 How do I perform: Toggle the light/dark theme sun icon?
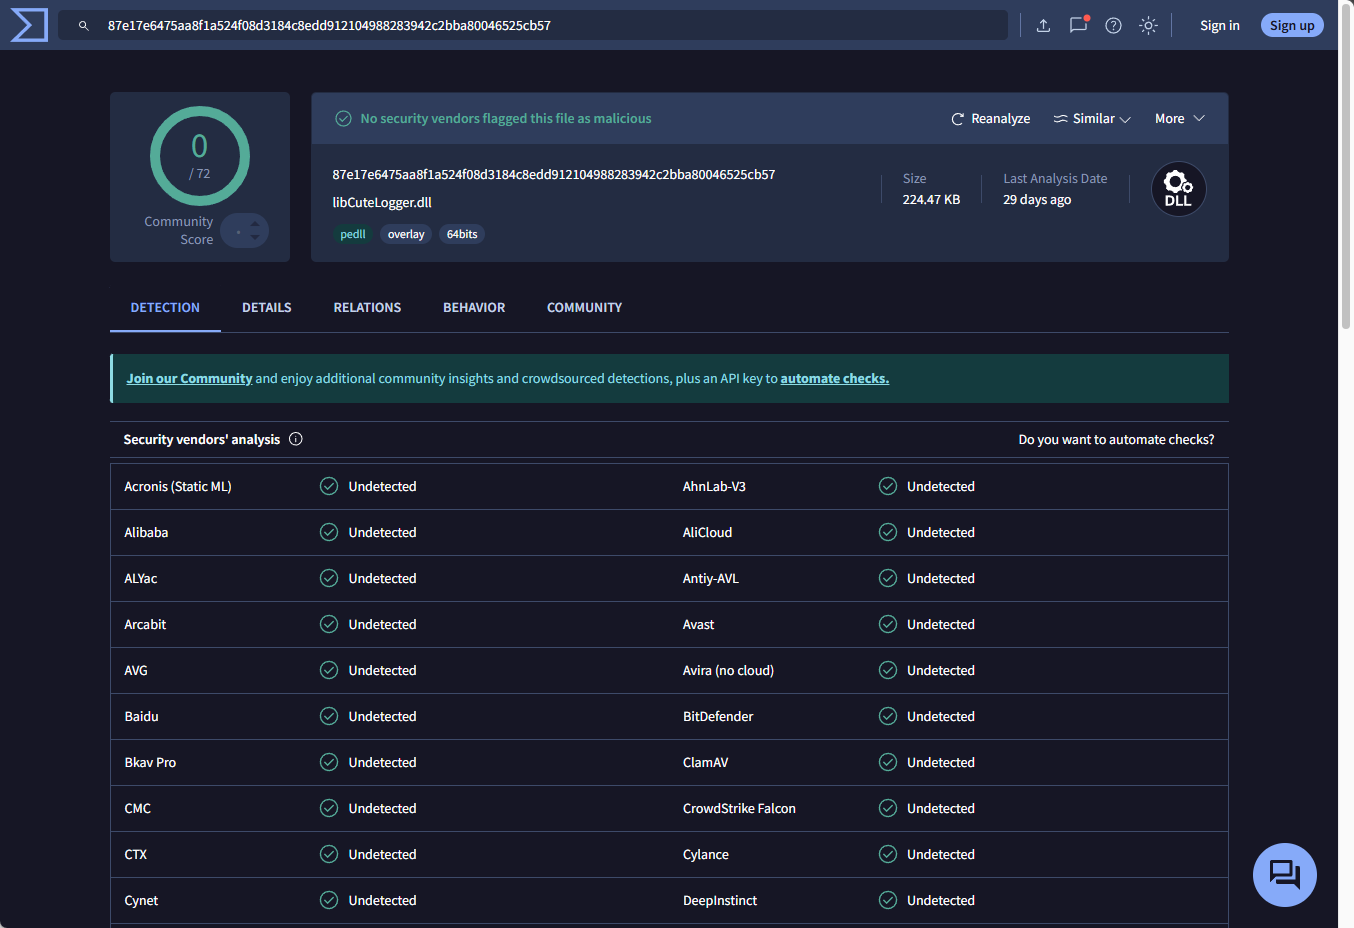[1148, 26]
